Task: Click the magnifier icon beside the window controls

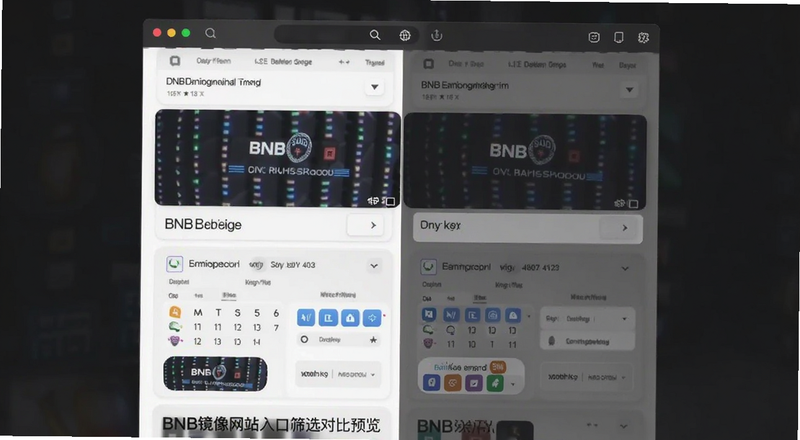Action: click(x=210, y=33)
